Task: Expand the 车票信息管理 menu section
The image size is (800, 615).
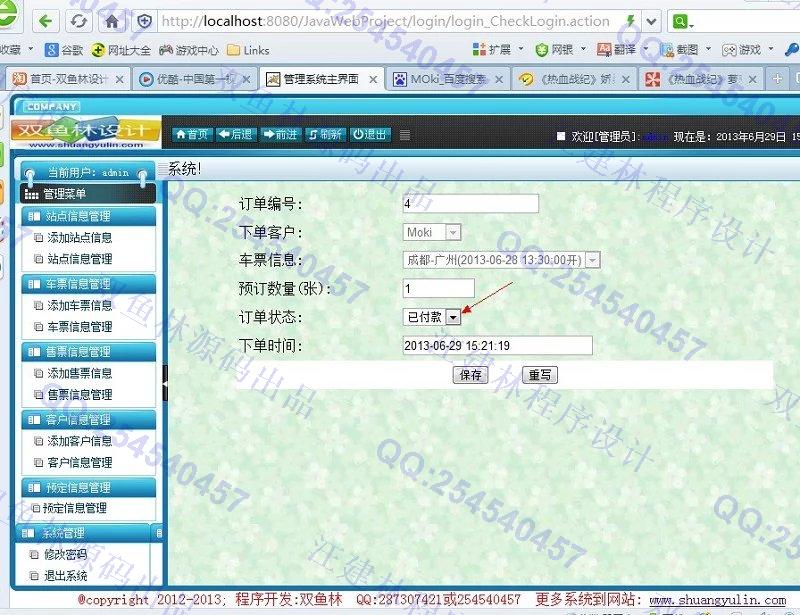Action: pyautogui.click(x=89, y=284)
